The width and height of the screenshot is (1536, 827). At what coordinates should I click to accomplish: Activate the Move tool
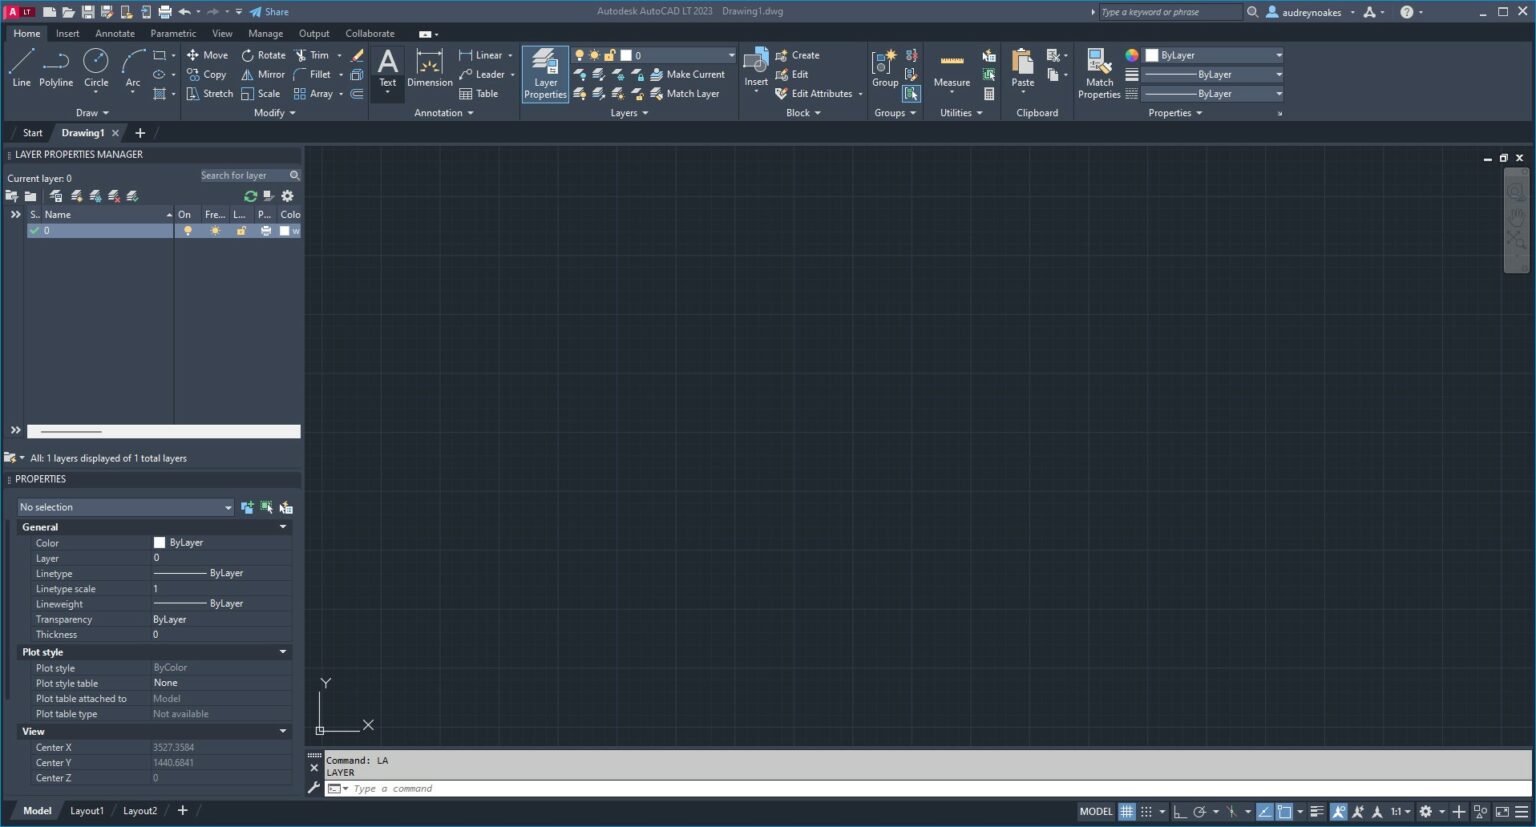coord(207,55)
